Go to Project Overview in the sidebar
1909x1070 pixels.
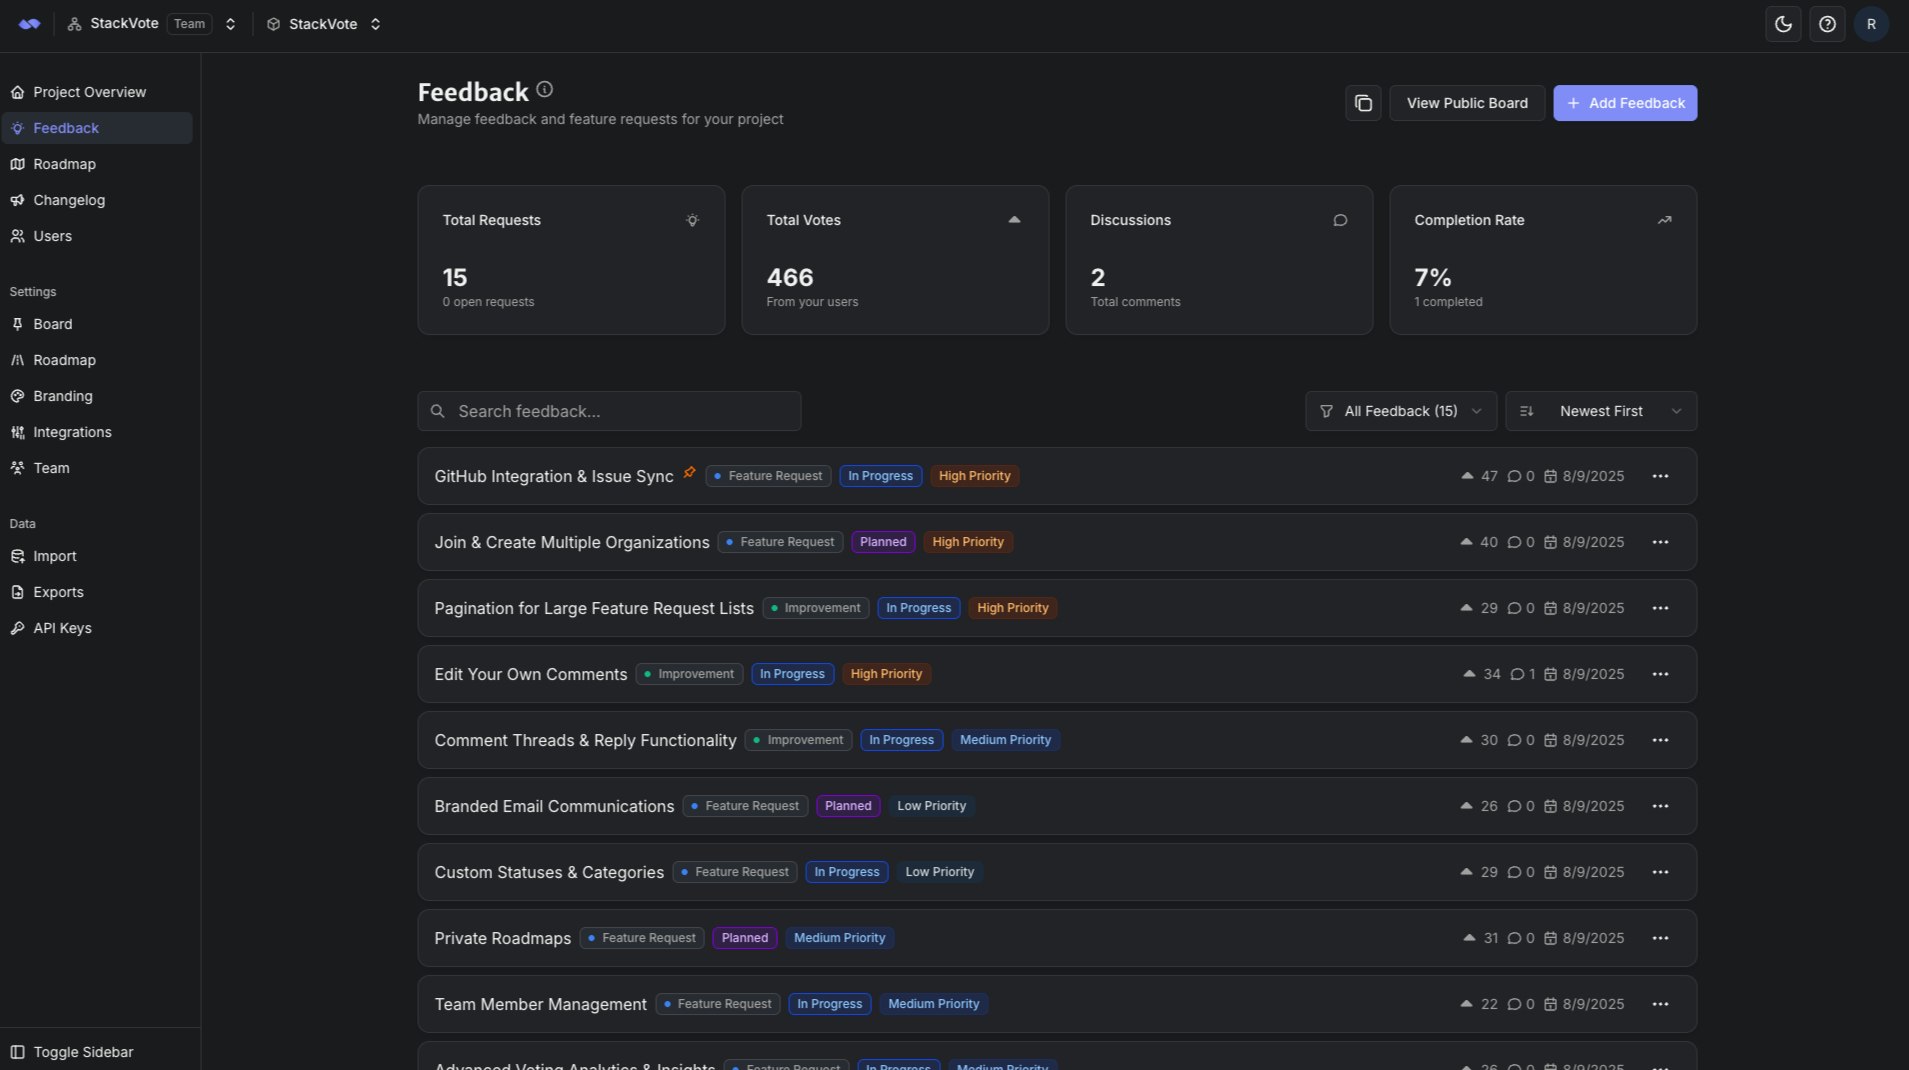coord(89,91)
